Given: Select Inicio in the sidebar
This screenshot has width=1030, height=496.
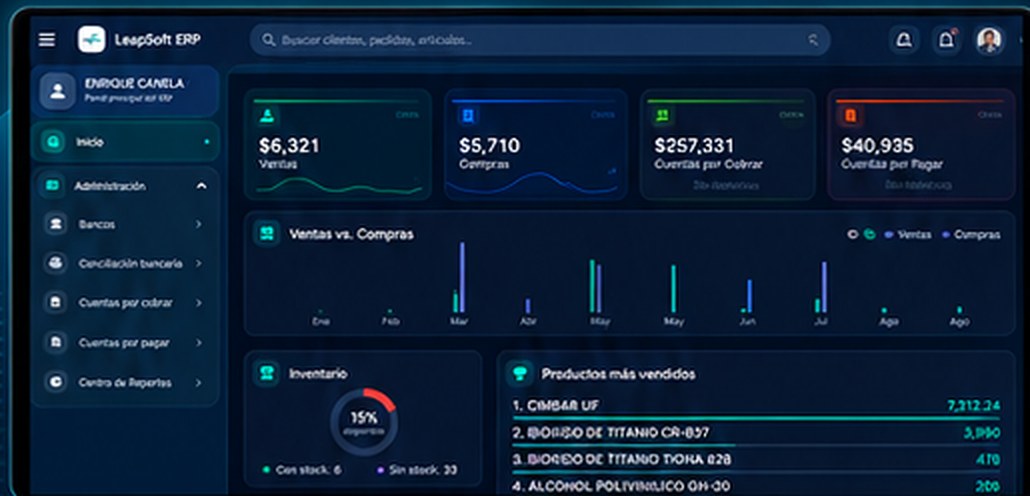Looking at the screenshot, I should click(x=125, y=142).
